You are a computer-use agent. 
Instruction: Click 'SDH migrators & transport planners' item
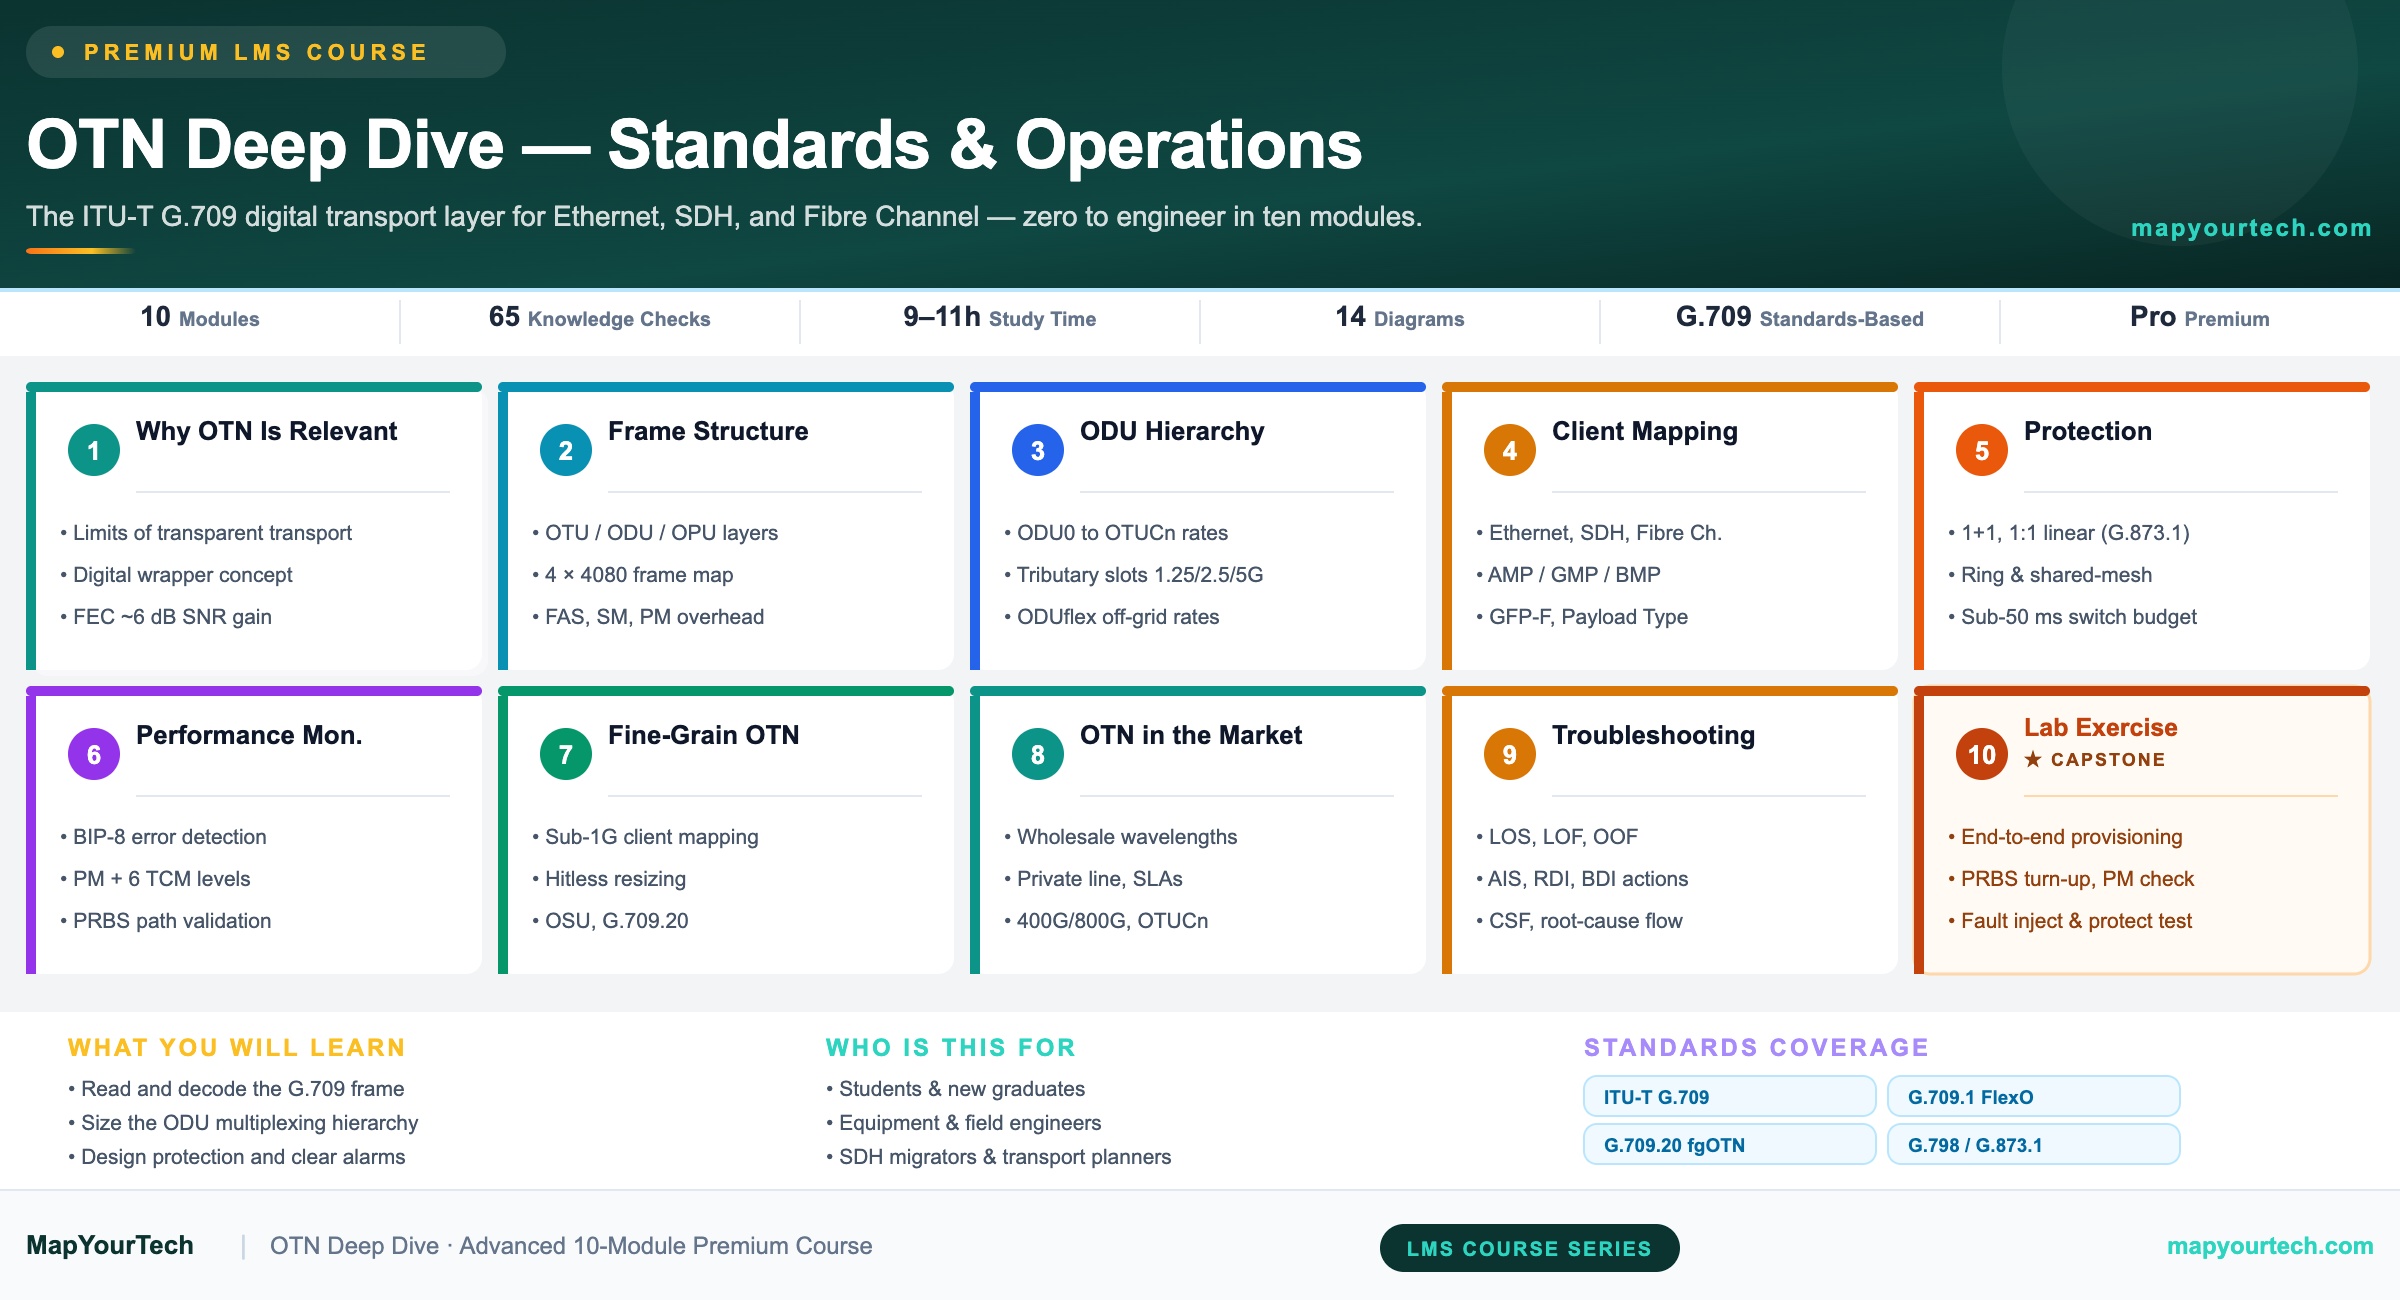[x=999, y=1157]
